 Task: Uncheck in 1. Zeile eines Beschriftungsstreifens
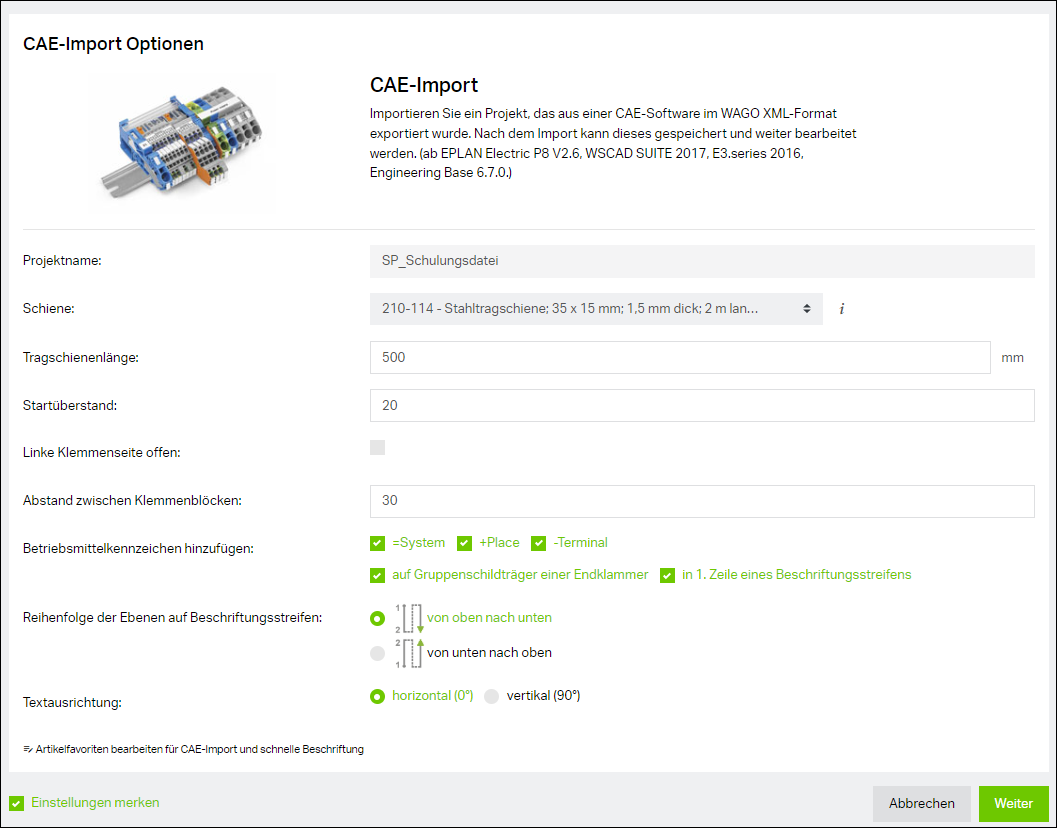(666, 576)
